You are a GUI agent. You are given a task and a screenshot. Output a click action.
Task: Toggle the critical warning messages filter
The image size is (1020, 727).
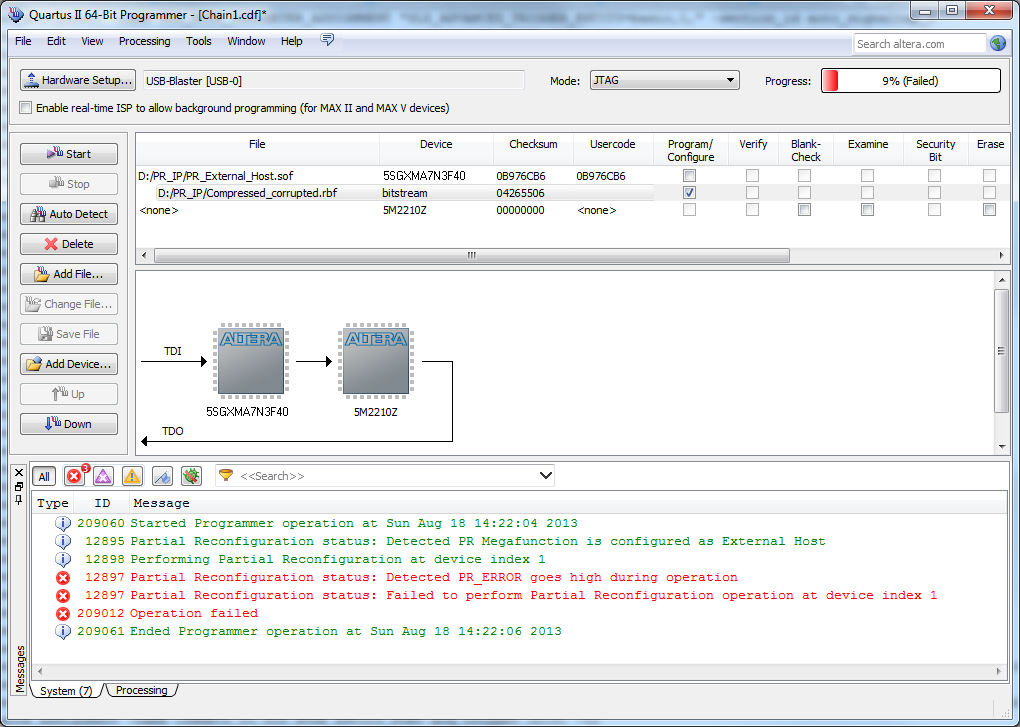(103, 477)
